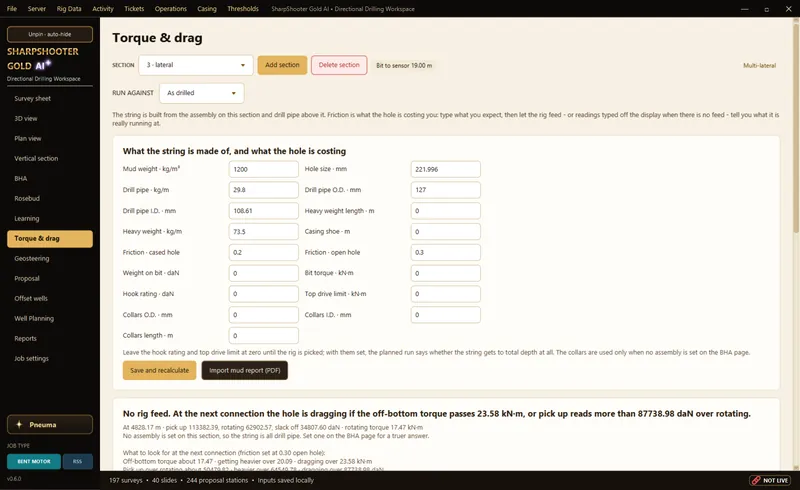Click the NOT LIVE status indicator
Image resolution: width=800 pixels, height=490 pixels.
pyautogui.click(x=770, y=480)
